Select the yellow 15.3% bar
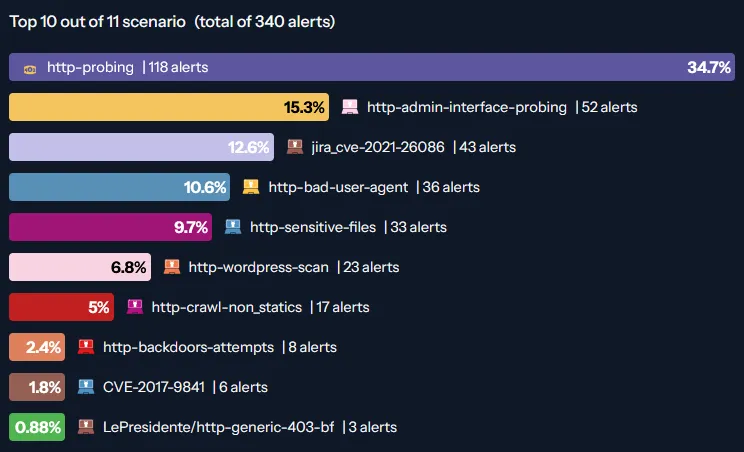 point(169,107)
